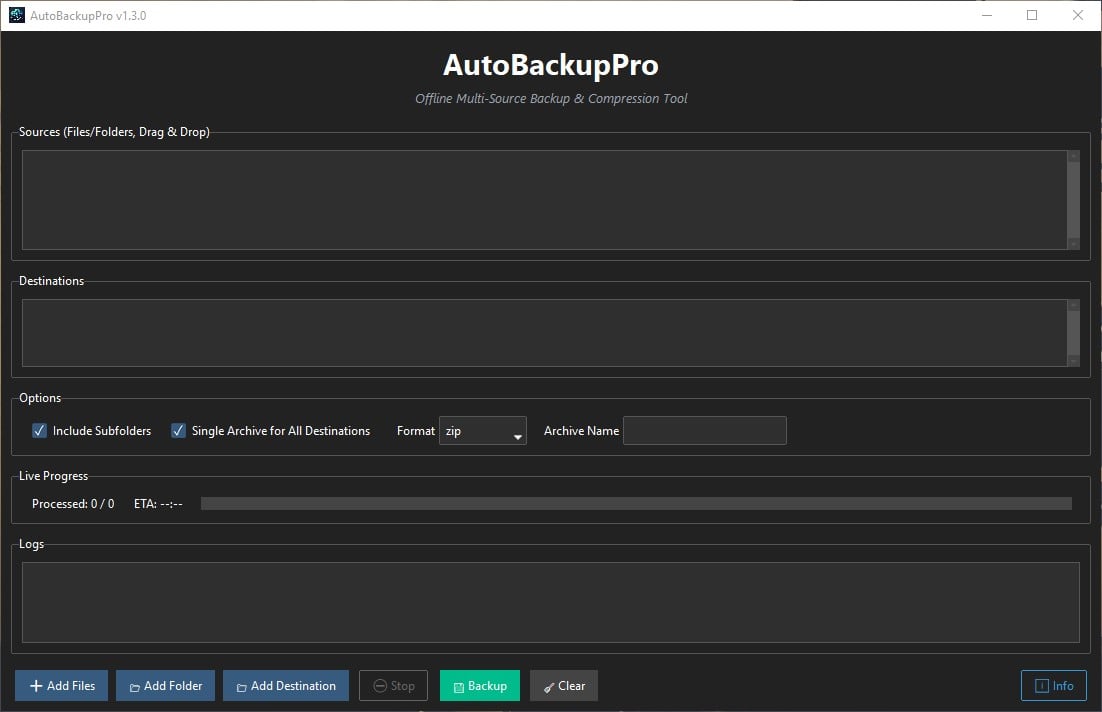The image size is (1102, 712).
Task: Start a backup with the Backup button
Action: click(480, 686)
